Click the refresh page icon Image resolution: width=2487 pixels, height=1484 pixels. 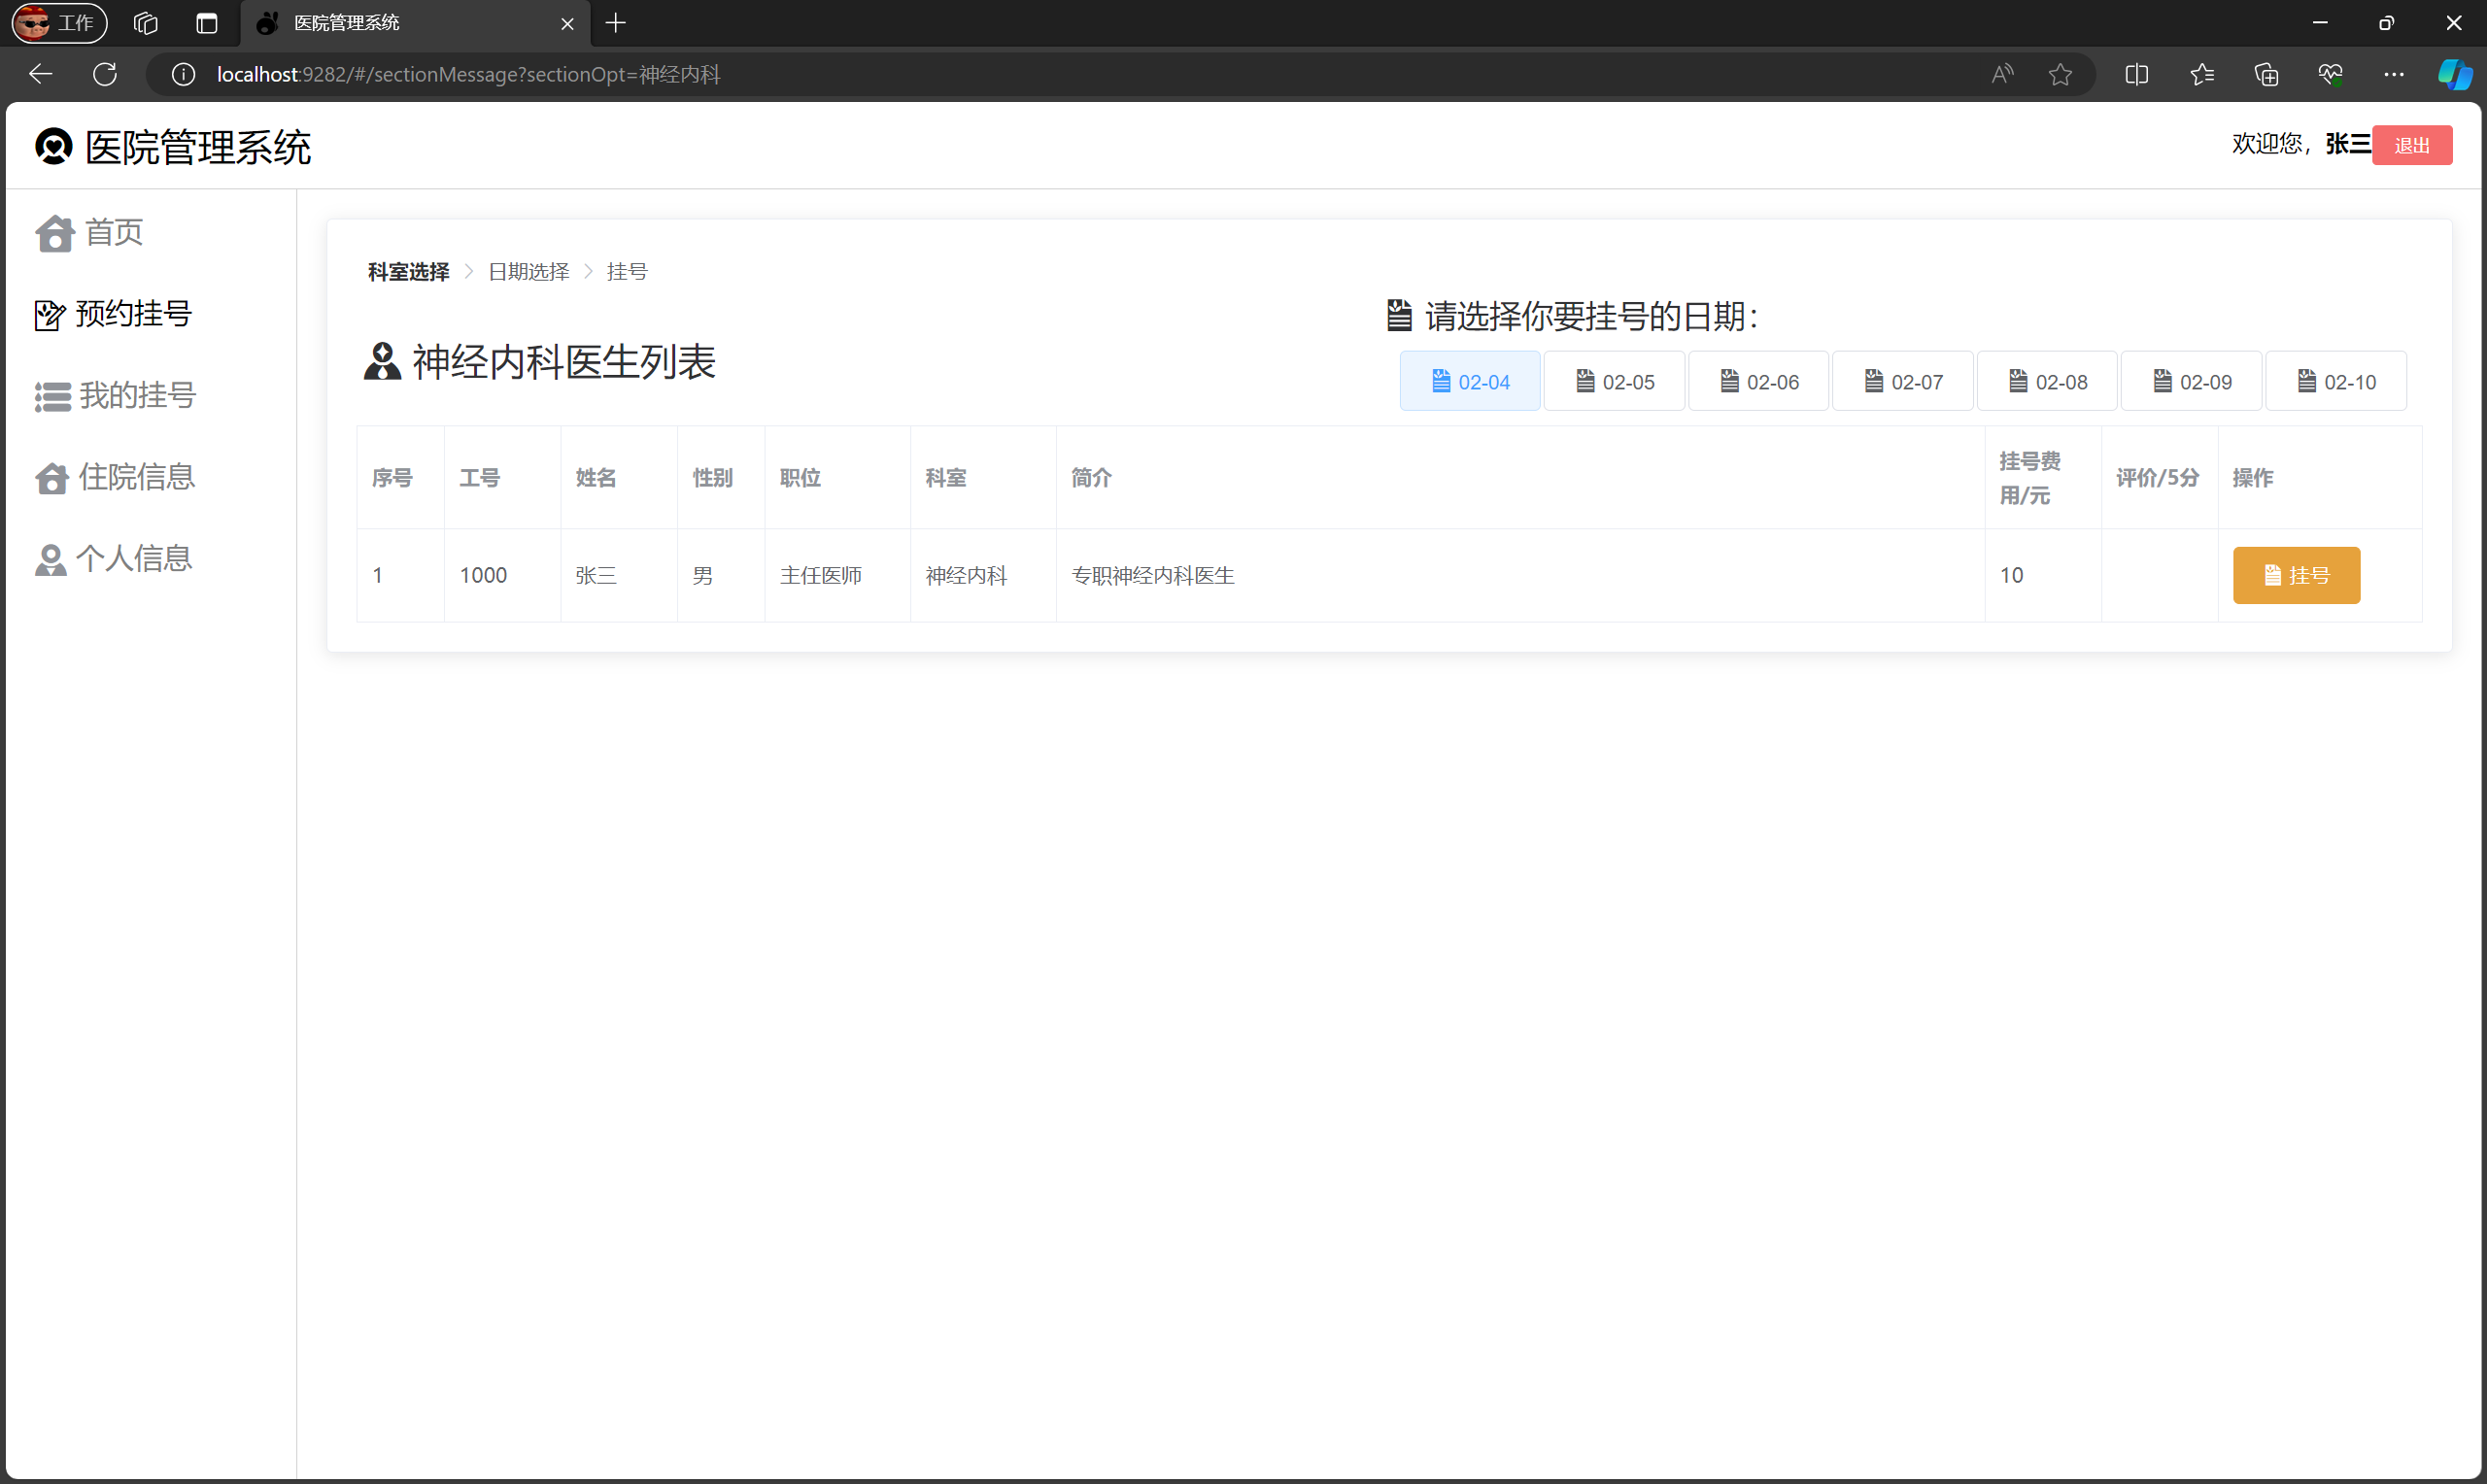[x=105, y=74]
